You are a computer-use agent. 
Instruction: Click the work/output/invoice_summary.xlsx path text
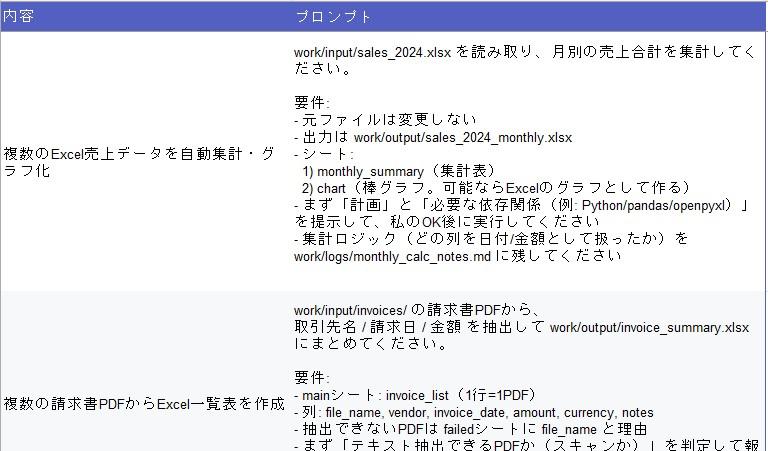tap(649, 327)
